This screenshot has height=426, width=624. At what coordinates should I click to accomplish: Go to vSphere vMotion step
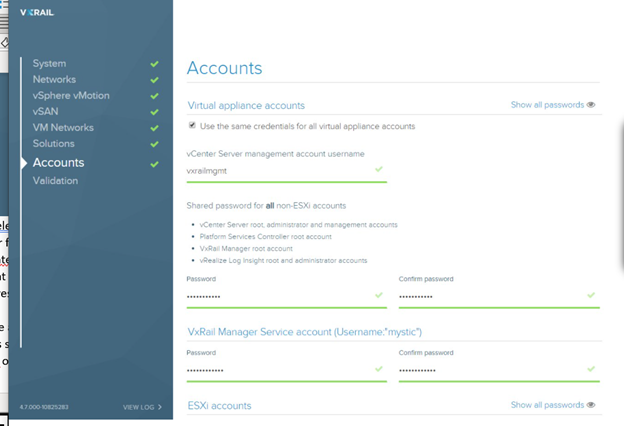pos(71,96)
